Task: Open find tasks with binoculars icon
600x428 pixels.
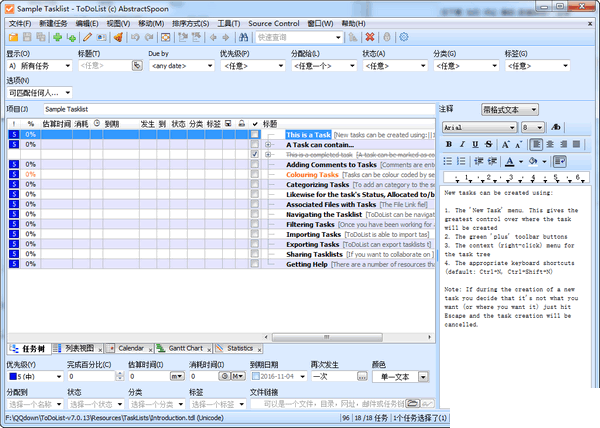Action: tap(243, 37)
